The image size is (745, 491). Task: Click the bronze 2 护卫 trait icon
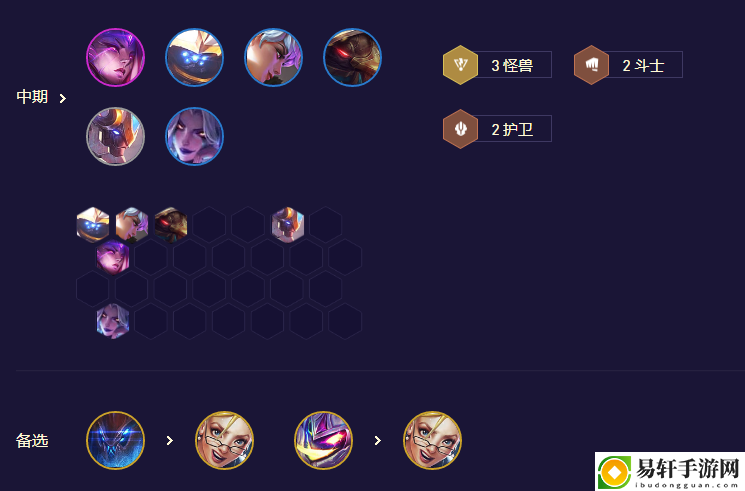point(460,129)
